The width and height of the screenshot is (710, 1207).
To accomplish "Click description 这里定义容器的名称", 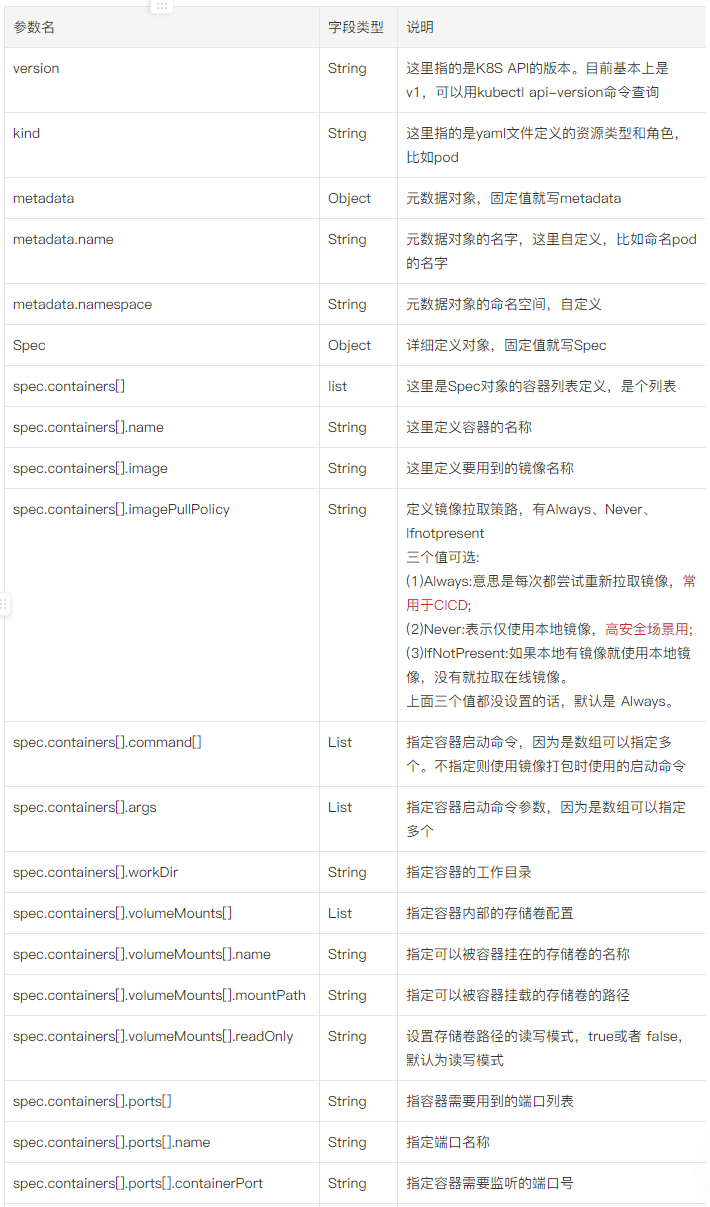I will pos(469,427).
